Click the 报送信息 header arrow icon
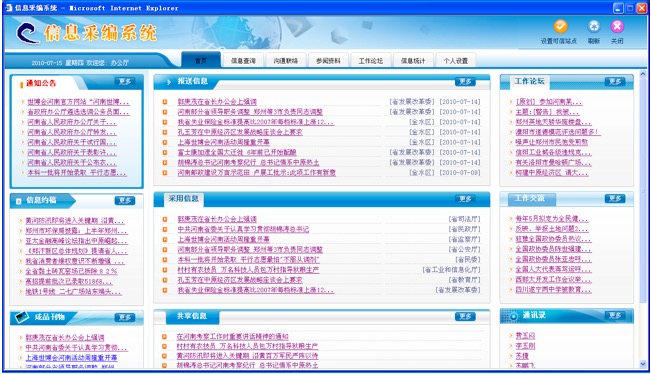The height and width of the screenshot is (374, 651). (x=169, y=82)
